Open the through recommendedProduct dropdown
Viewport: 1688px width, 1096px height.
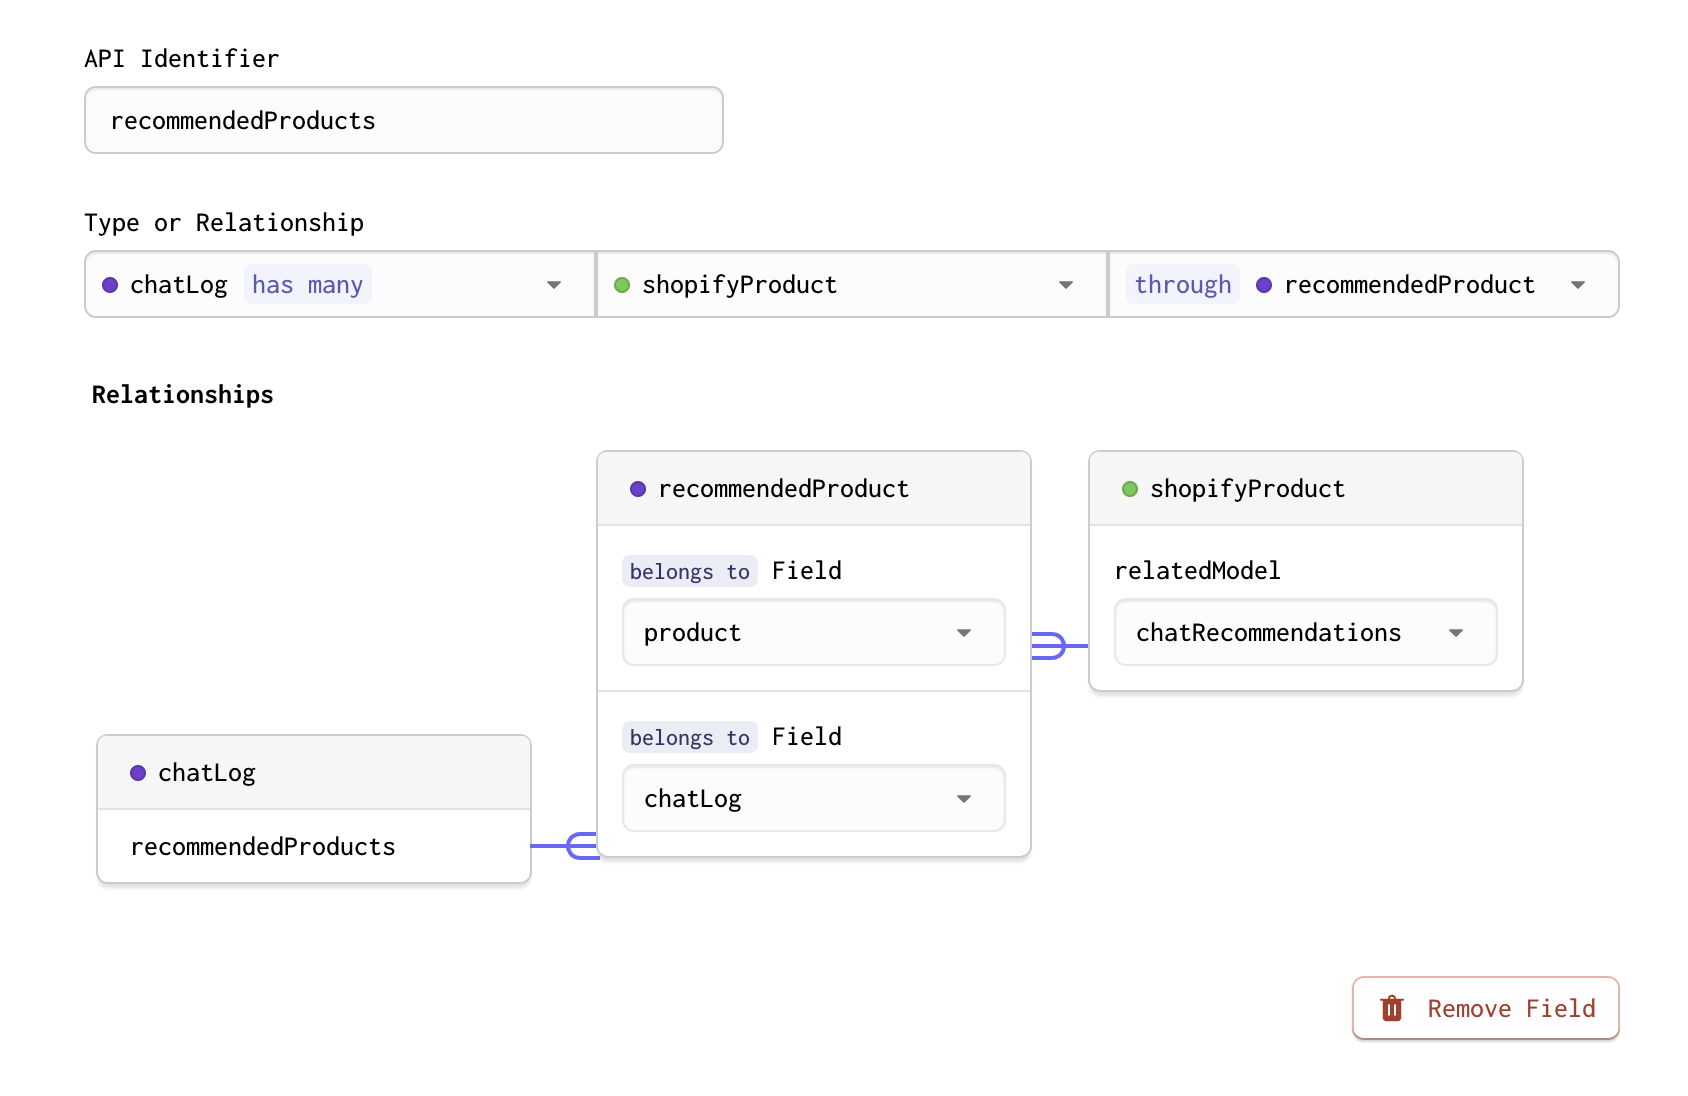[1577, 284]
